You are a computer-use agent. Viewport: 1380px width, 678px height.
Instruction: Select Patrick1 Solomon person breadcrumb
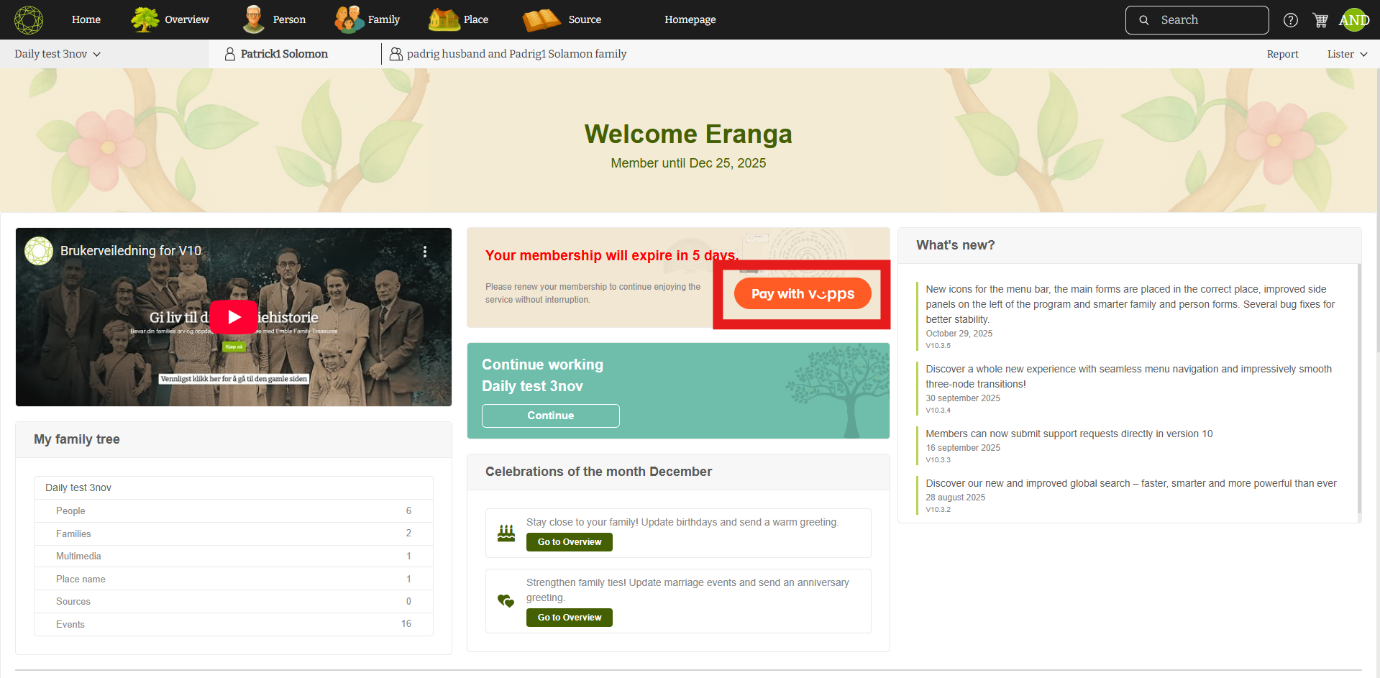[x=283, y=54]
